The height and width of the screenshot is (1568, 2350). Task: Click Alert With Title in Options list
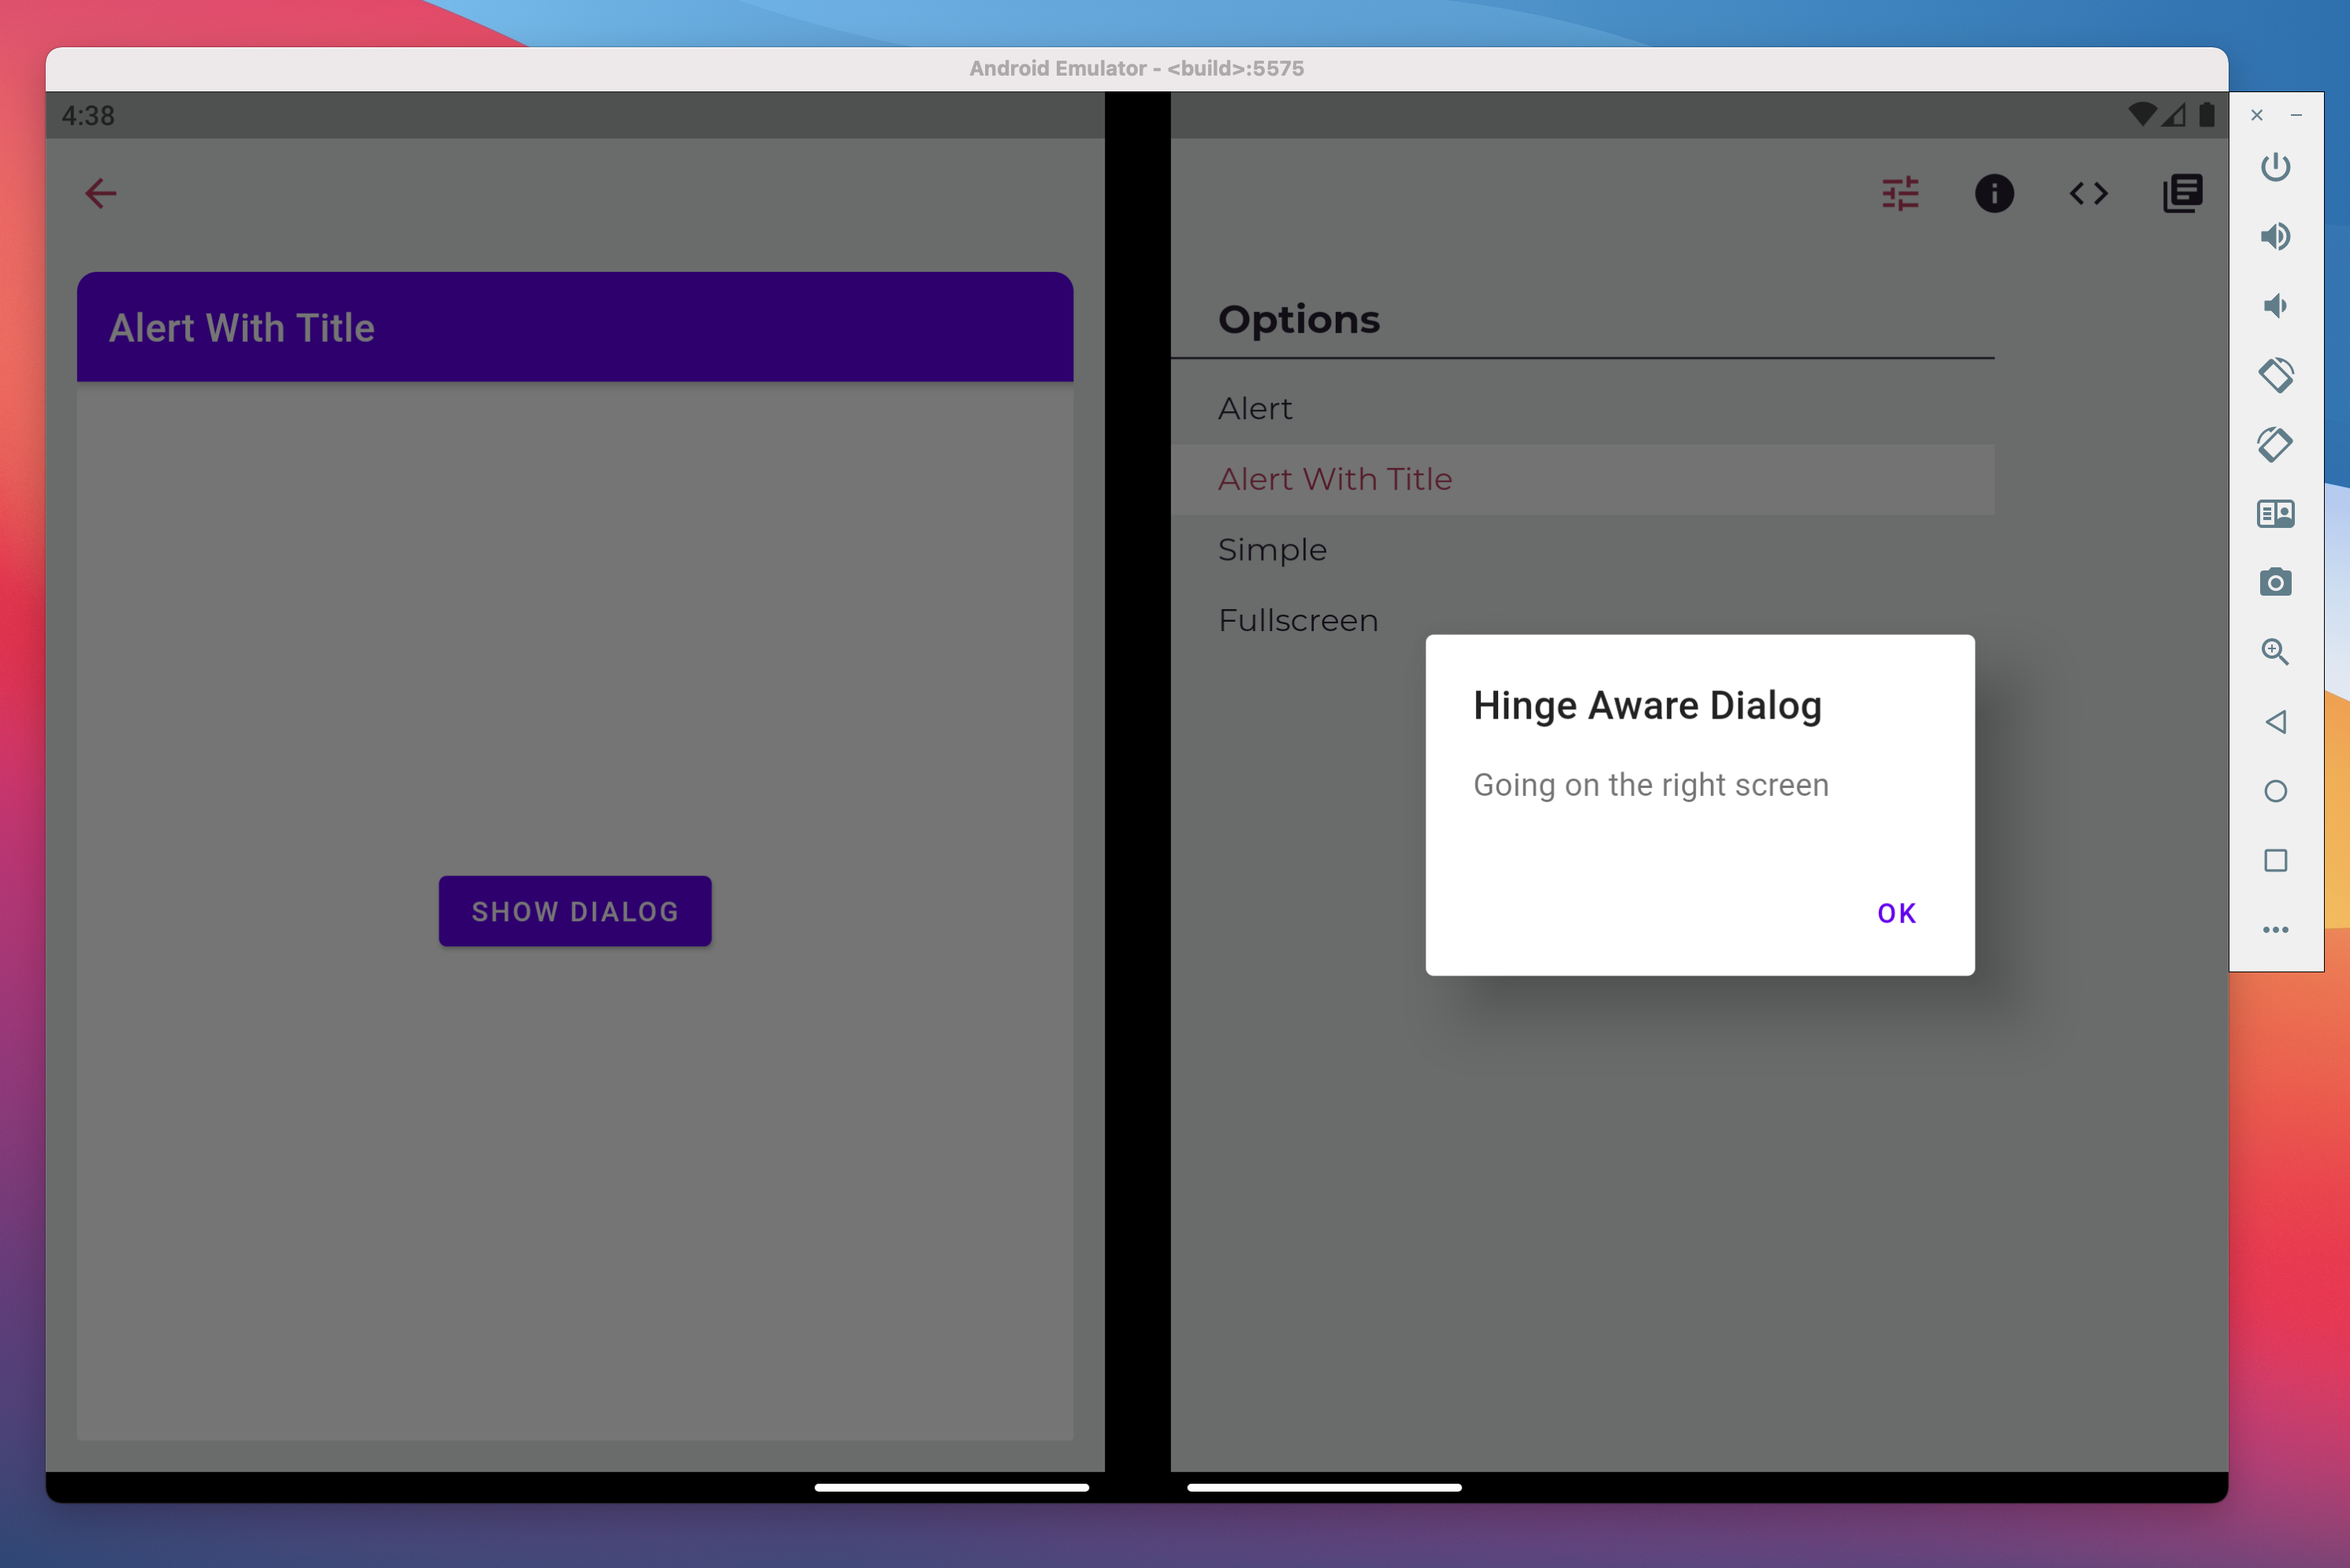pos(1333,477)
